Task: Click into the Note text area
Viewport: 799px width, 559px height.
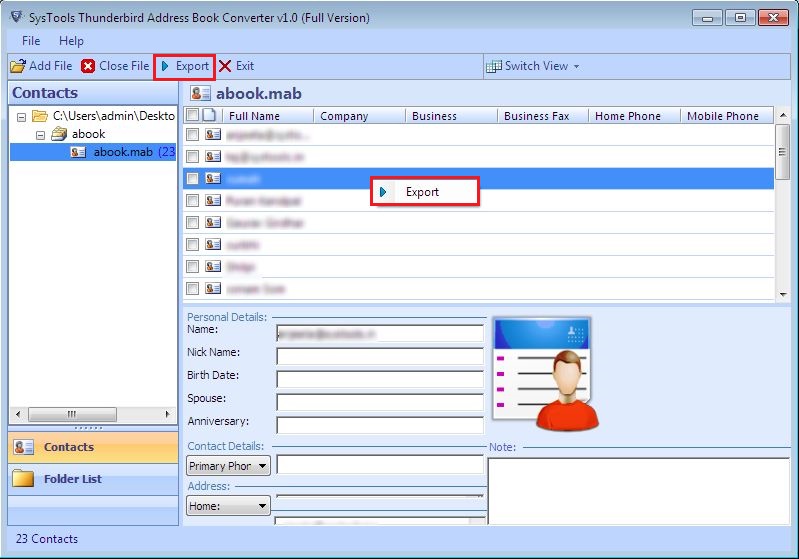Action: (x=638, y=491)
